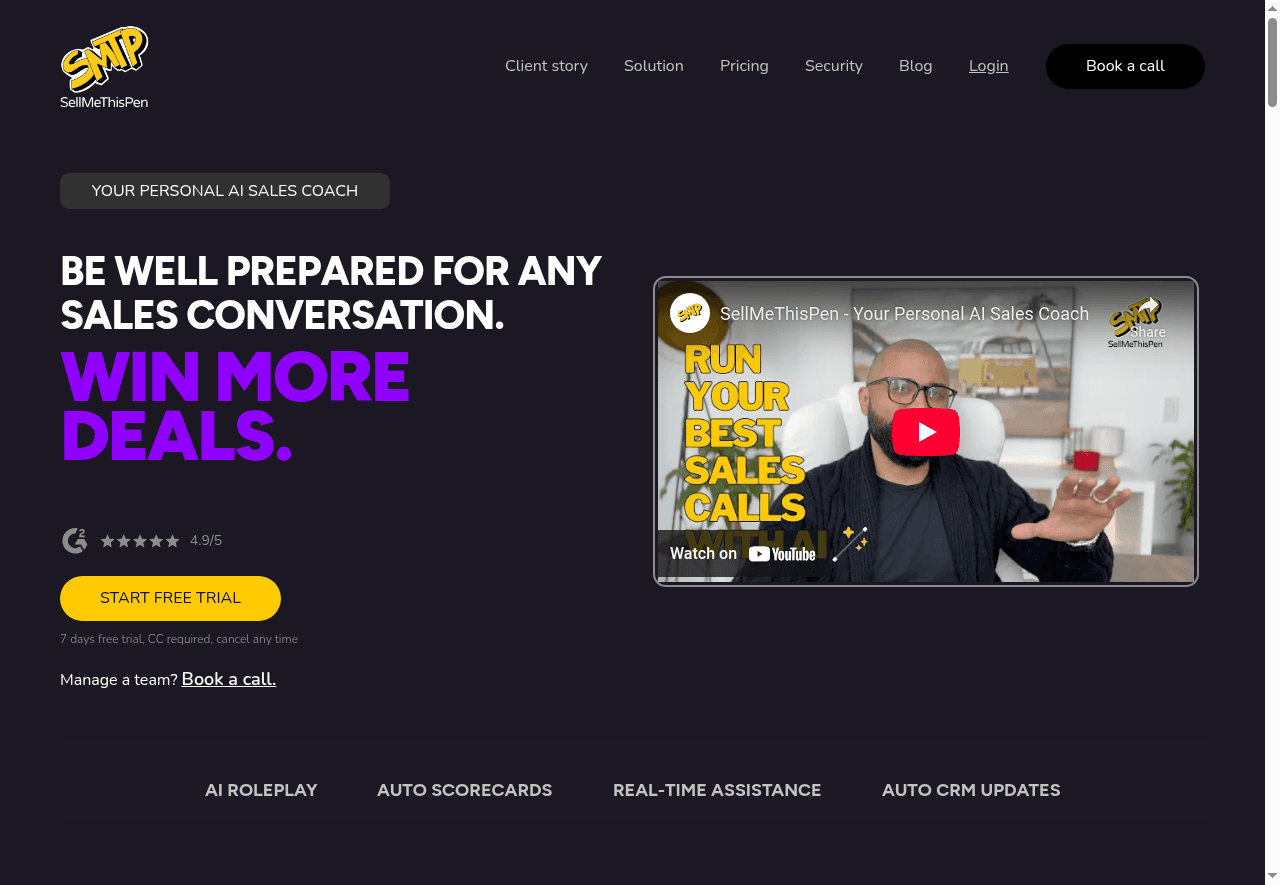Image resolution: width=1280 pixels, height=885 pixels.
Task: Switch to AUTO SCORECARDS tab
Action: [x=464, y=790]
